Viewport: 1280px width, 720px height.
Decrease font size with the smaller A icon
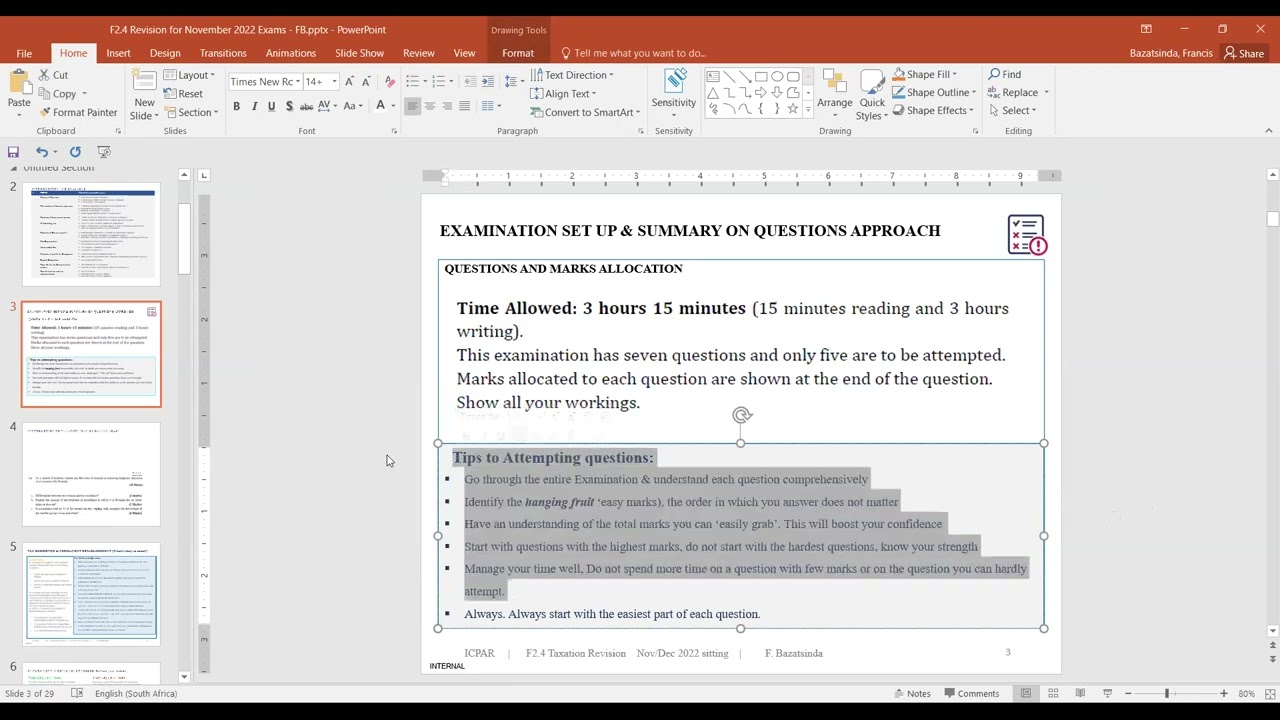pyautogui.click(x=367, y=81)
